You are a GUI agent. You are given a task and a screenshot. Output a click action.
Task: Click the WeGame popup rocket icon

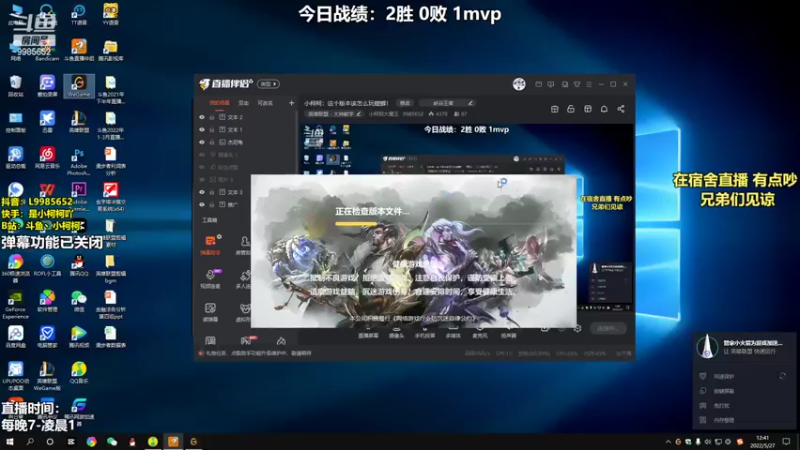tap(707, 347)
